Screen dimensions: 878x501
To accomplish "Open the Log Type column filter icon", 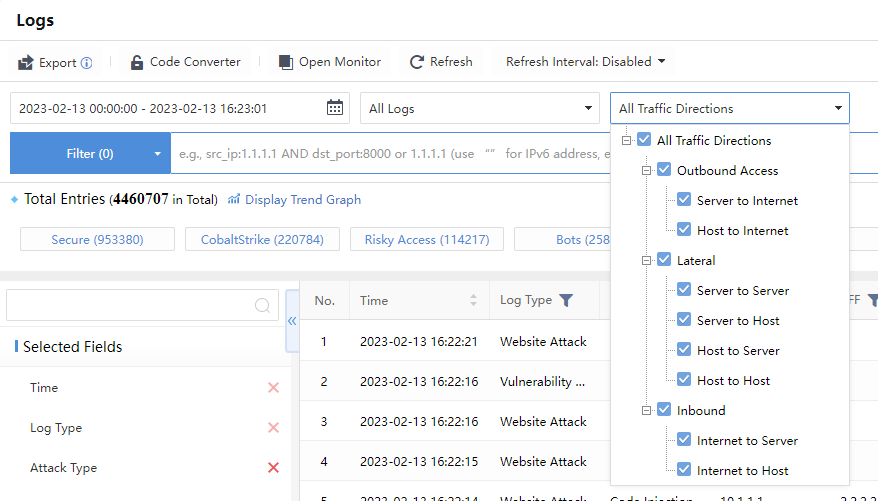I will [x=566, y=301].
